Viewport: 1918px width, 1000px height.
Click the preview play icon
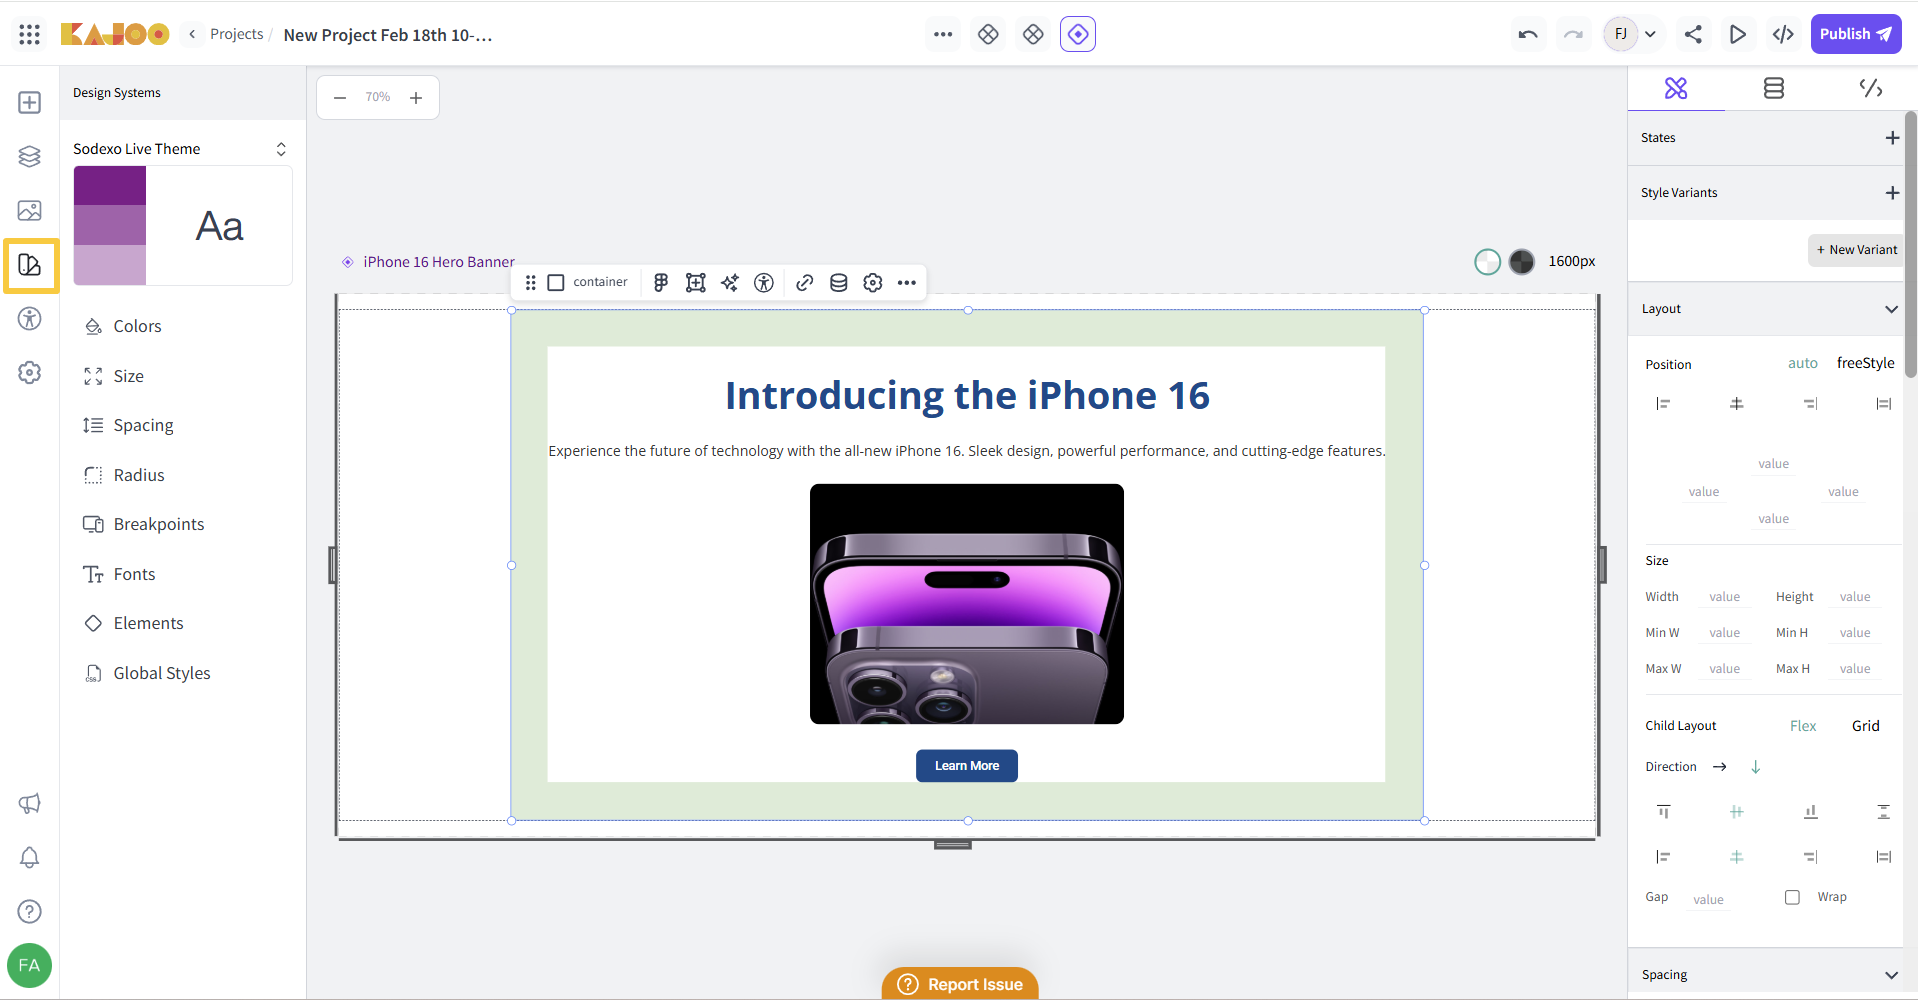coord(1738,34)
